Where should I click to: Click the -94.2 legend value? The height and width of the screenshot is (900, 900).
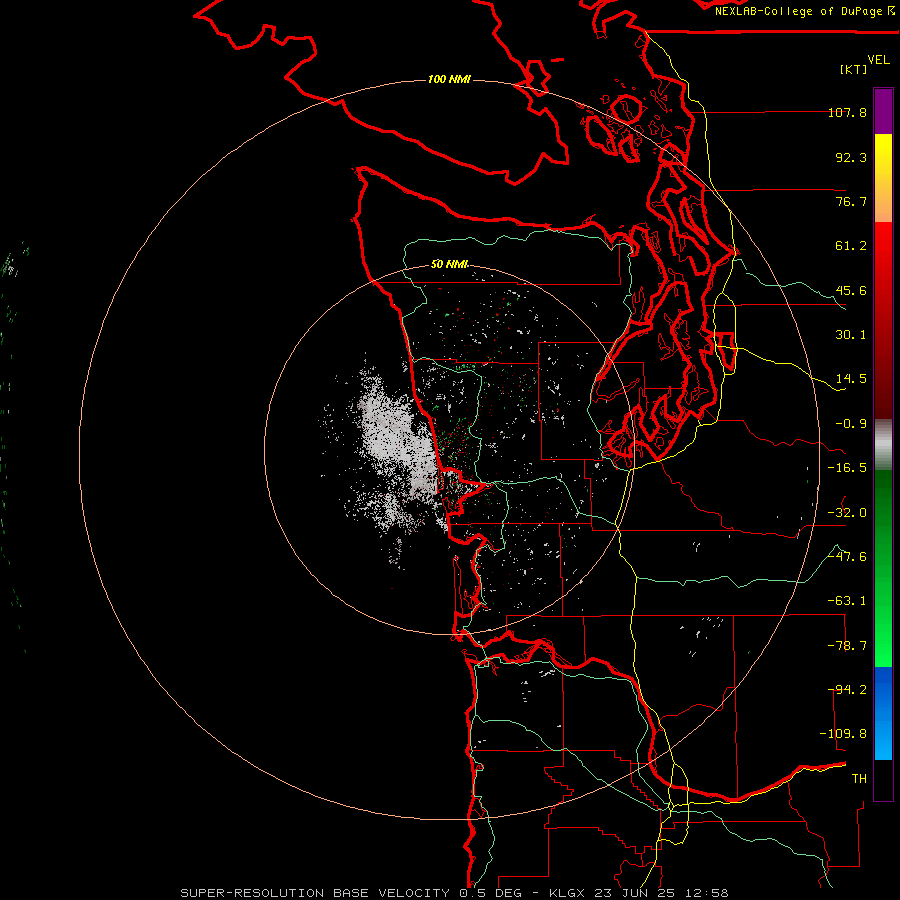(847, 690)
